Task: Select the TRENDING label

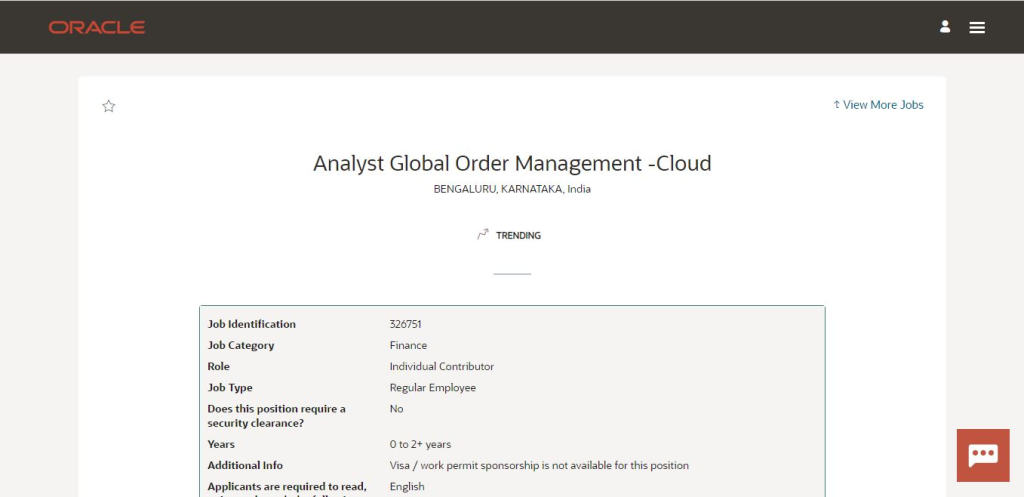Action: (x=519, y=236)
